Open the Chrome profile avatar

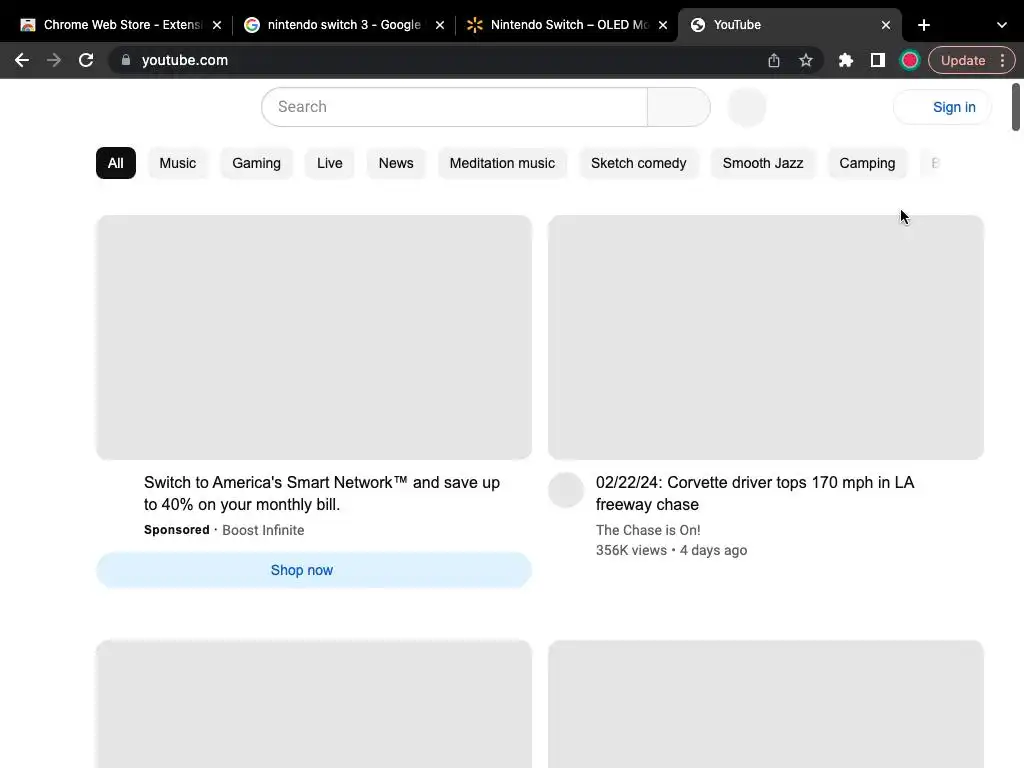[x=910, y=60]
